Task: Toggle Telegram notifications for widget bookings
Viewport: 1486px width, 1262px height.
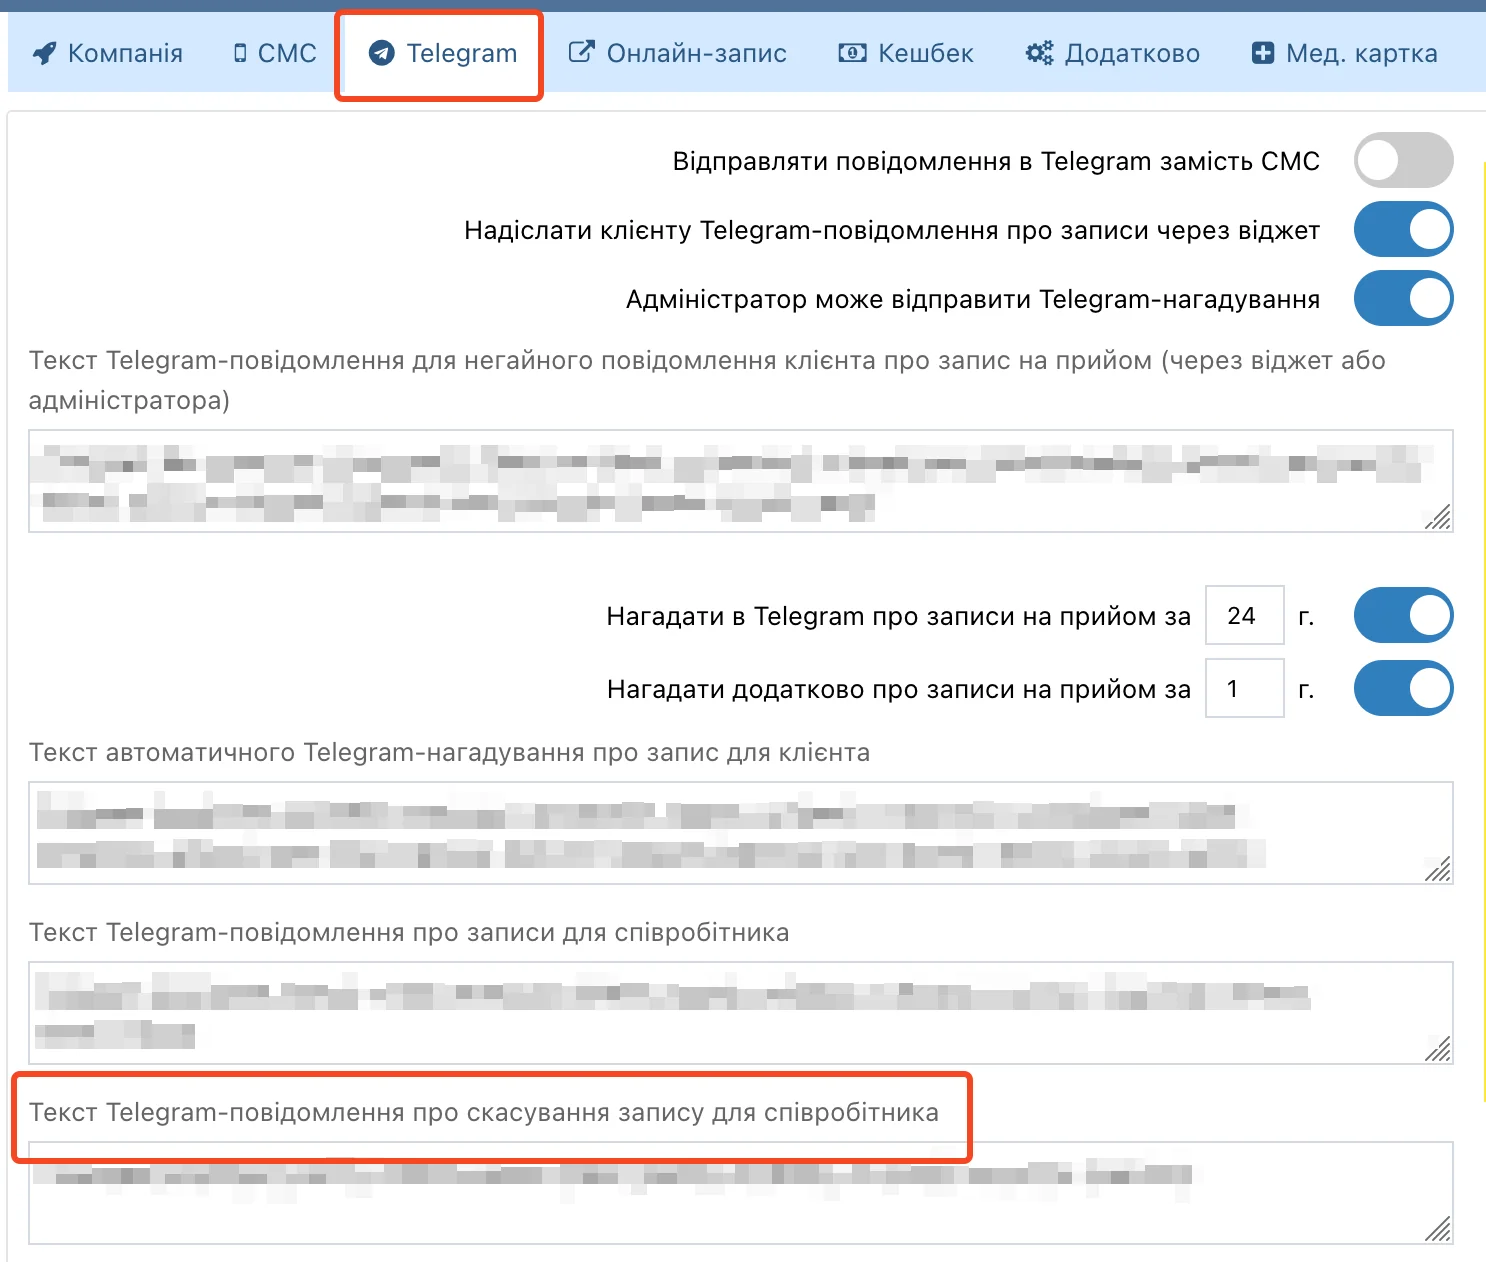Action: coord(1403,229)
